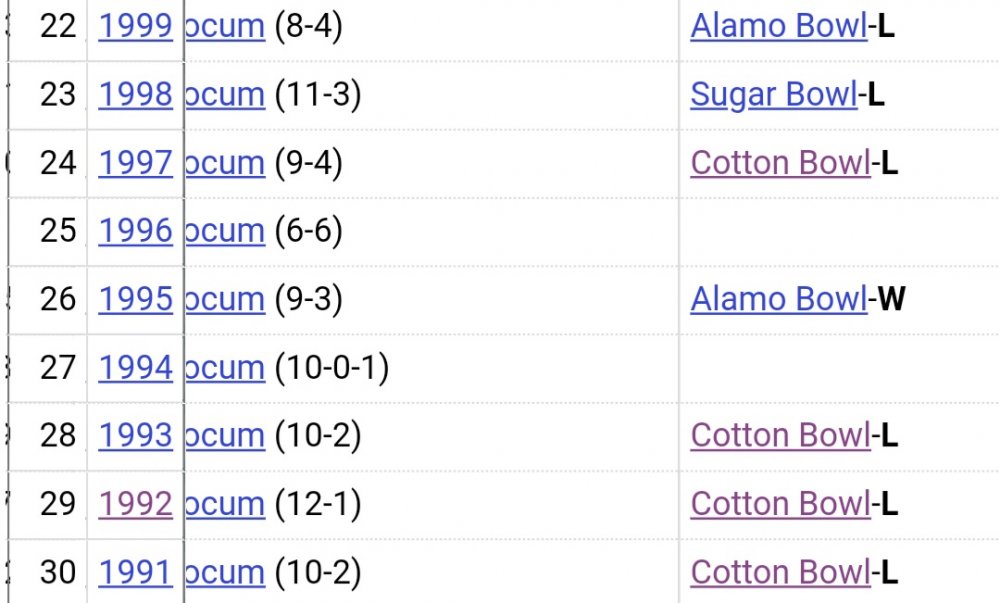Open coach link beside the (6-6) record

(x=226, y=231)
